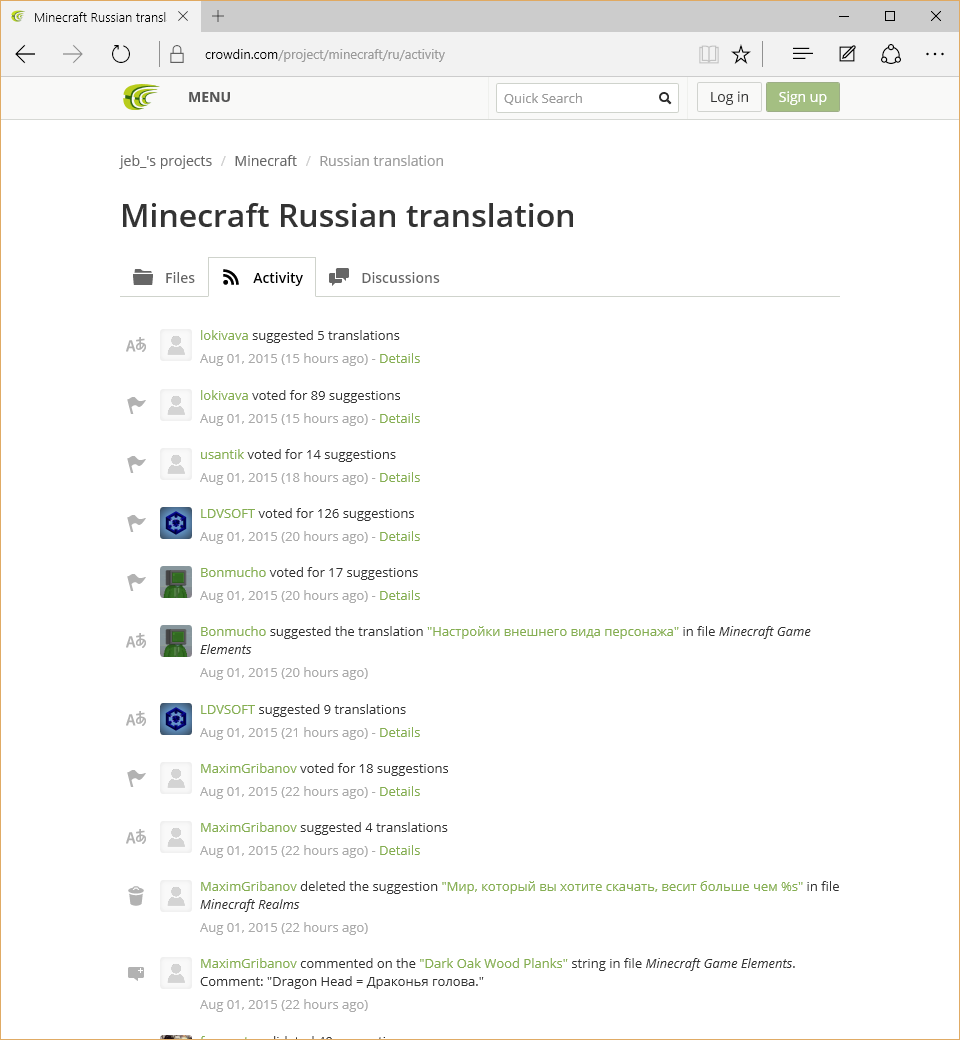Viewport: 960px width, 1040px height.
Task: Click LDVSOFT avatar beside 126 suggestions
Action: pyautogui.click(x=176, y=523)
